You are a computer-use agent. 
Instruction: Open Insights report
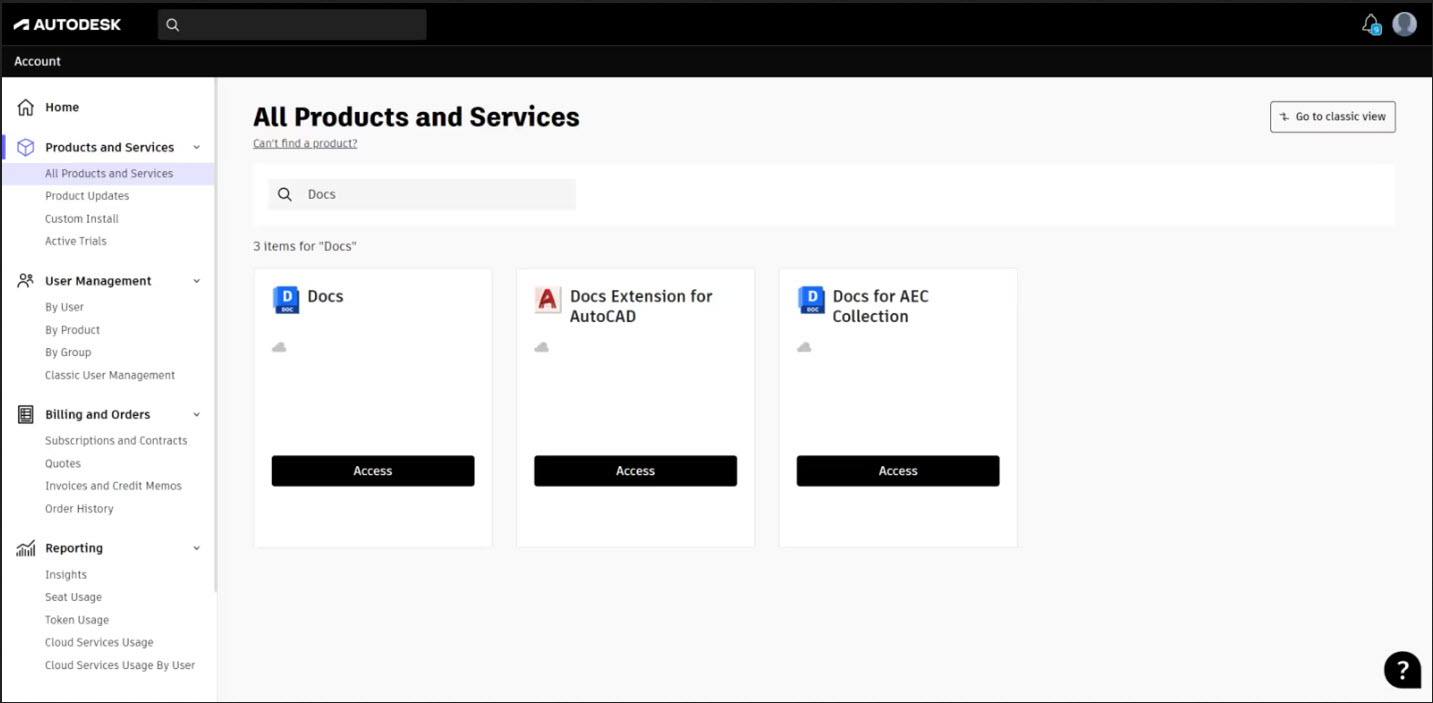pos(66,575)
